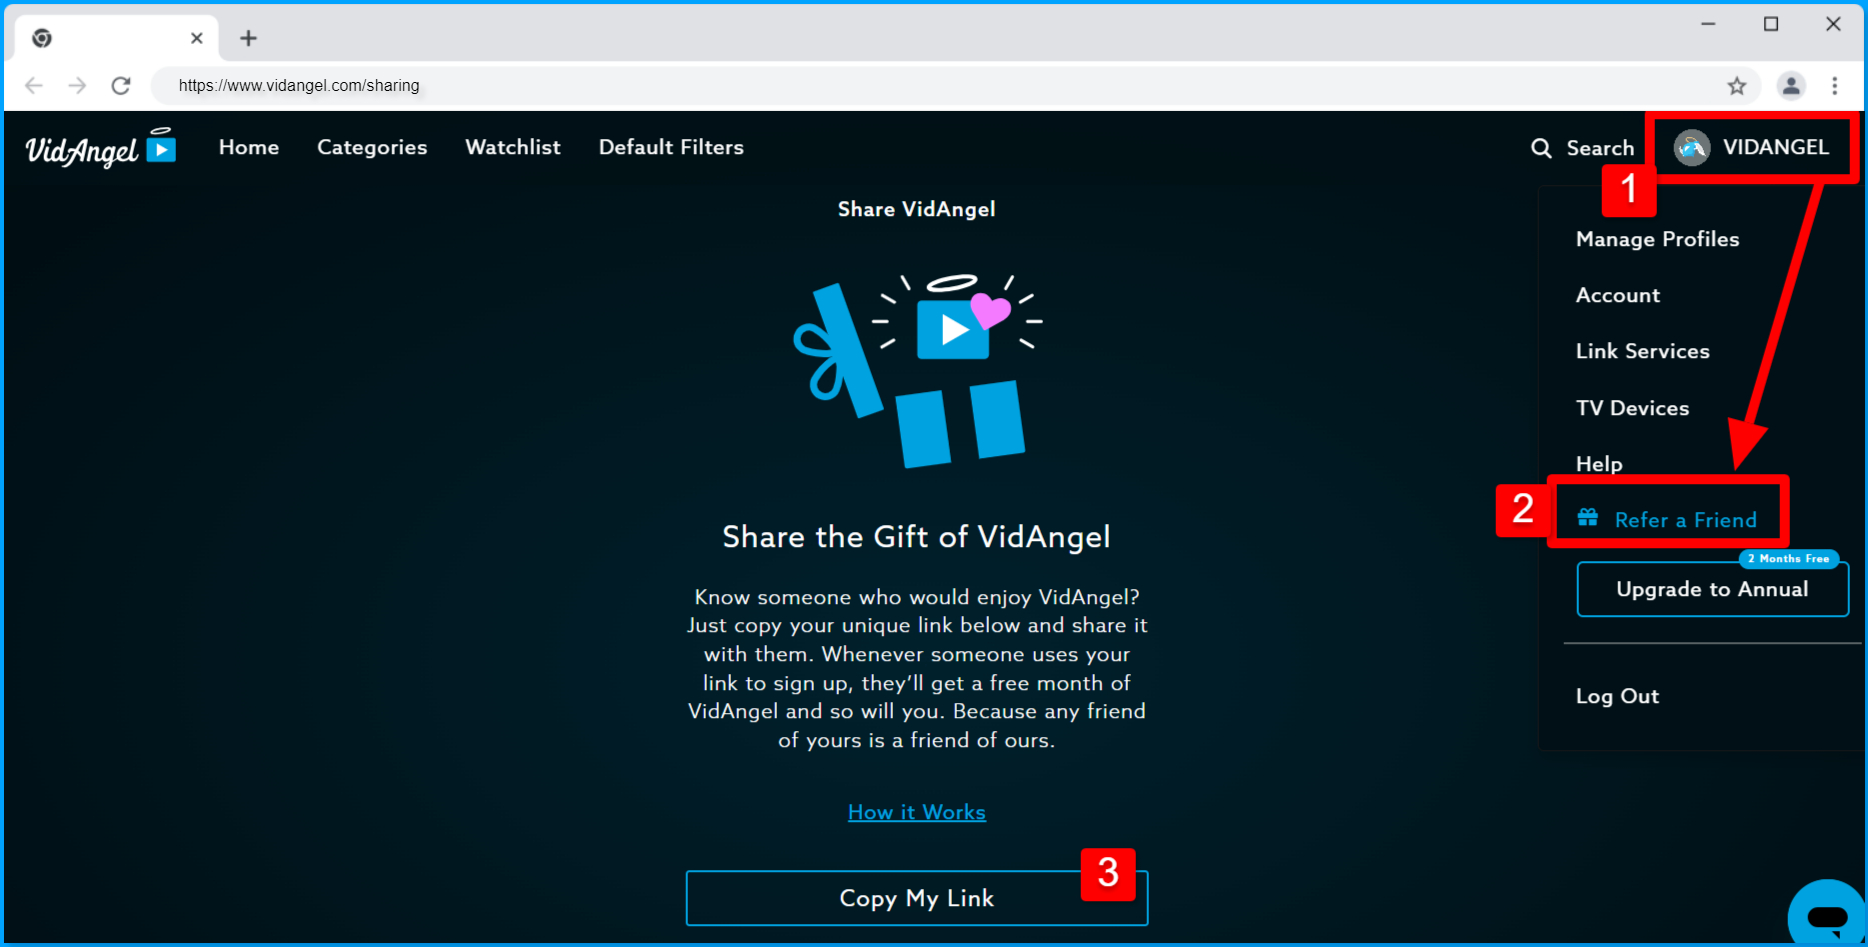Go back with browser back arrow

(x=34, y=86)
